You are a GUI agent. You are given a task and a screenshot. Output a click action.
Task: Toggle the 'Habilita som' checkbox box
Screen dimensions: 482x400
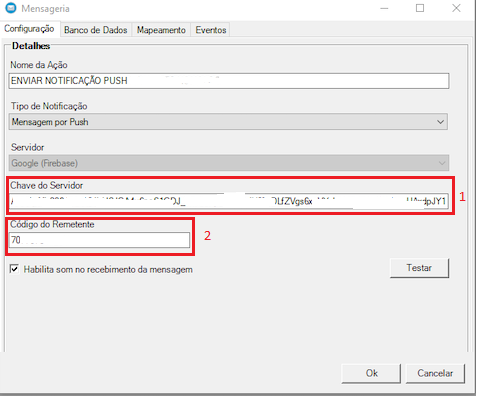14,269
